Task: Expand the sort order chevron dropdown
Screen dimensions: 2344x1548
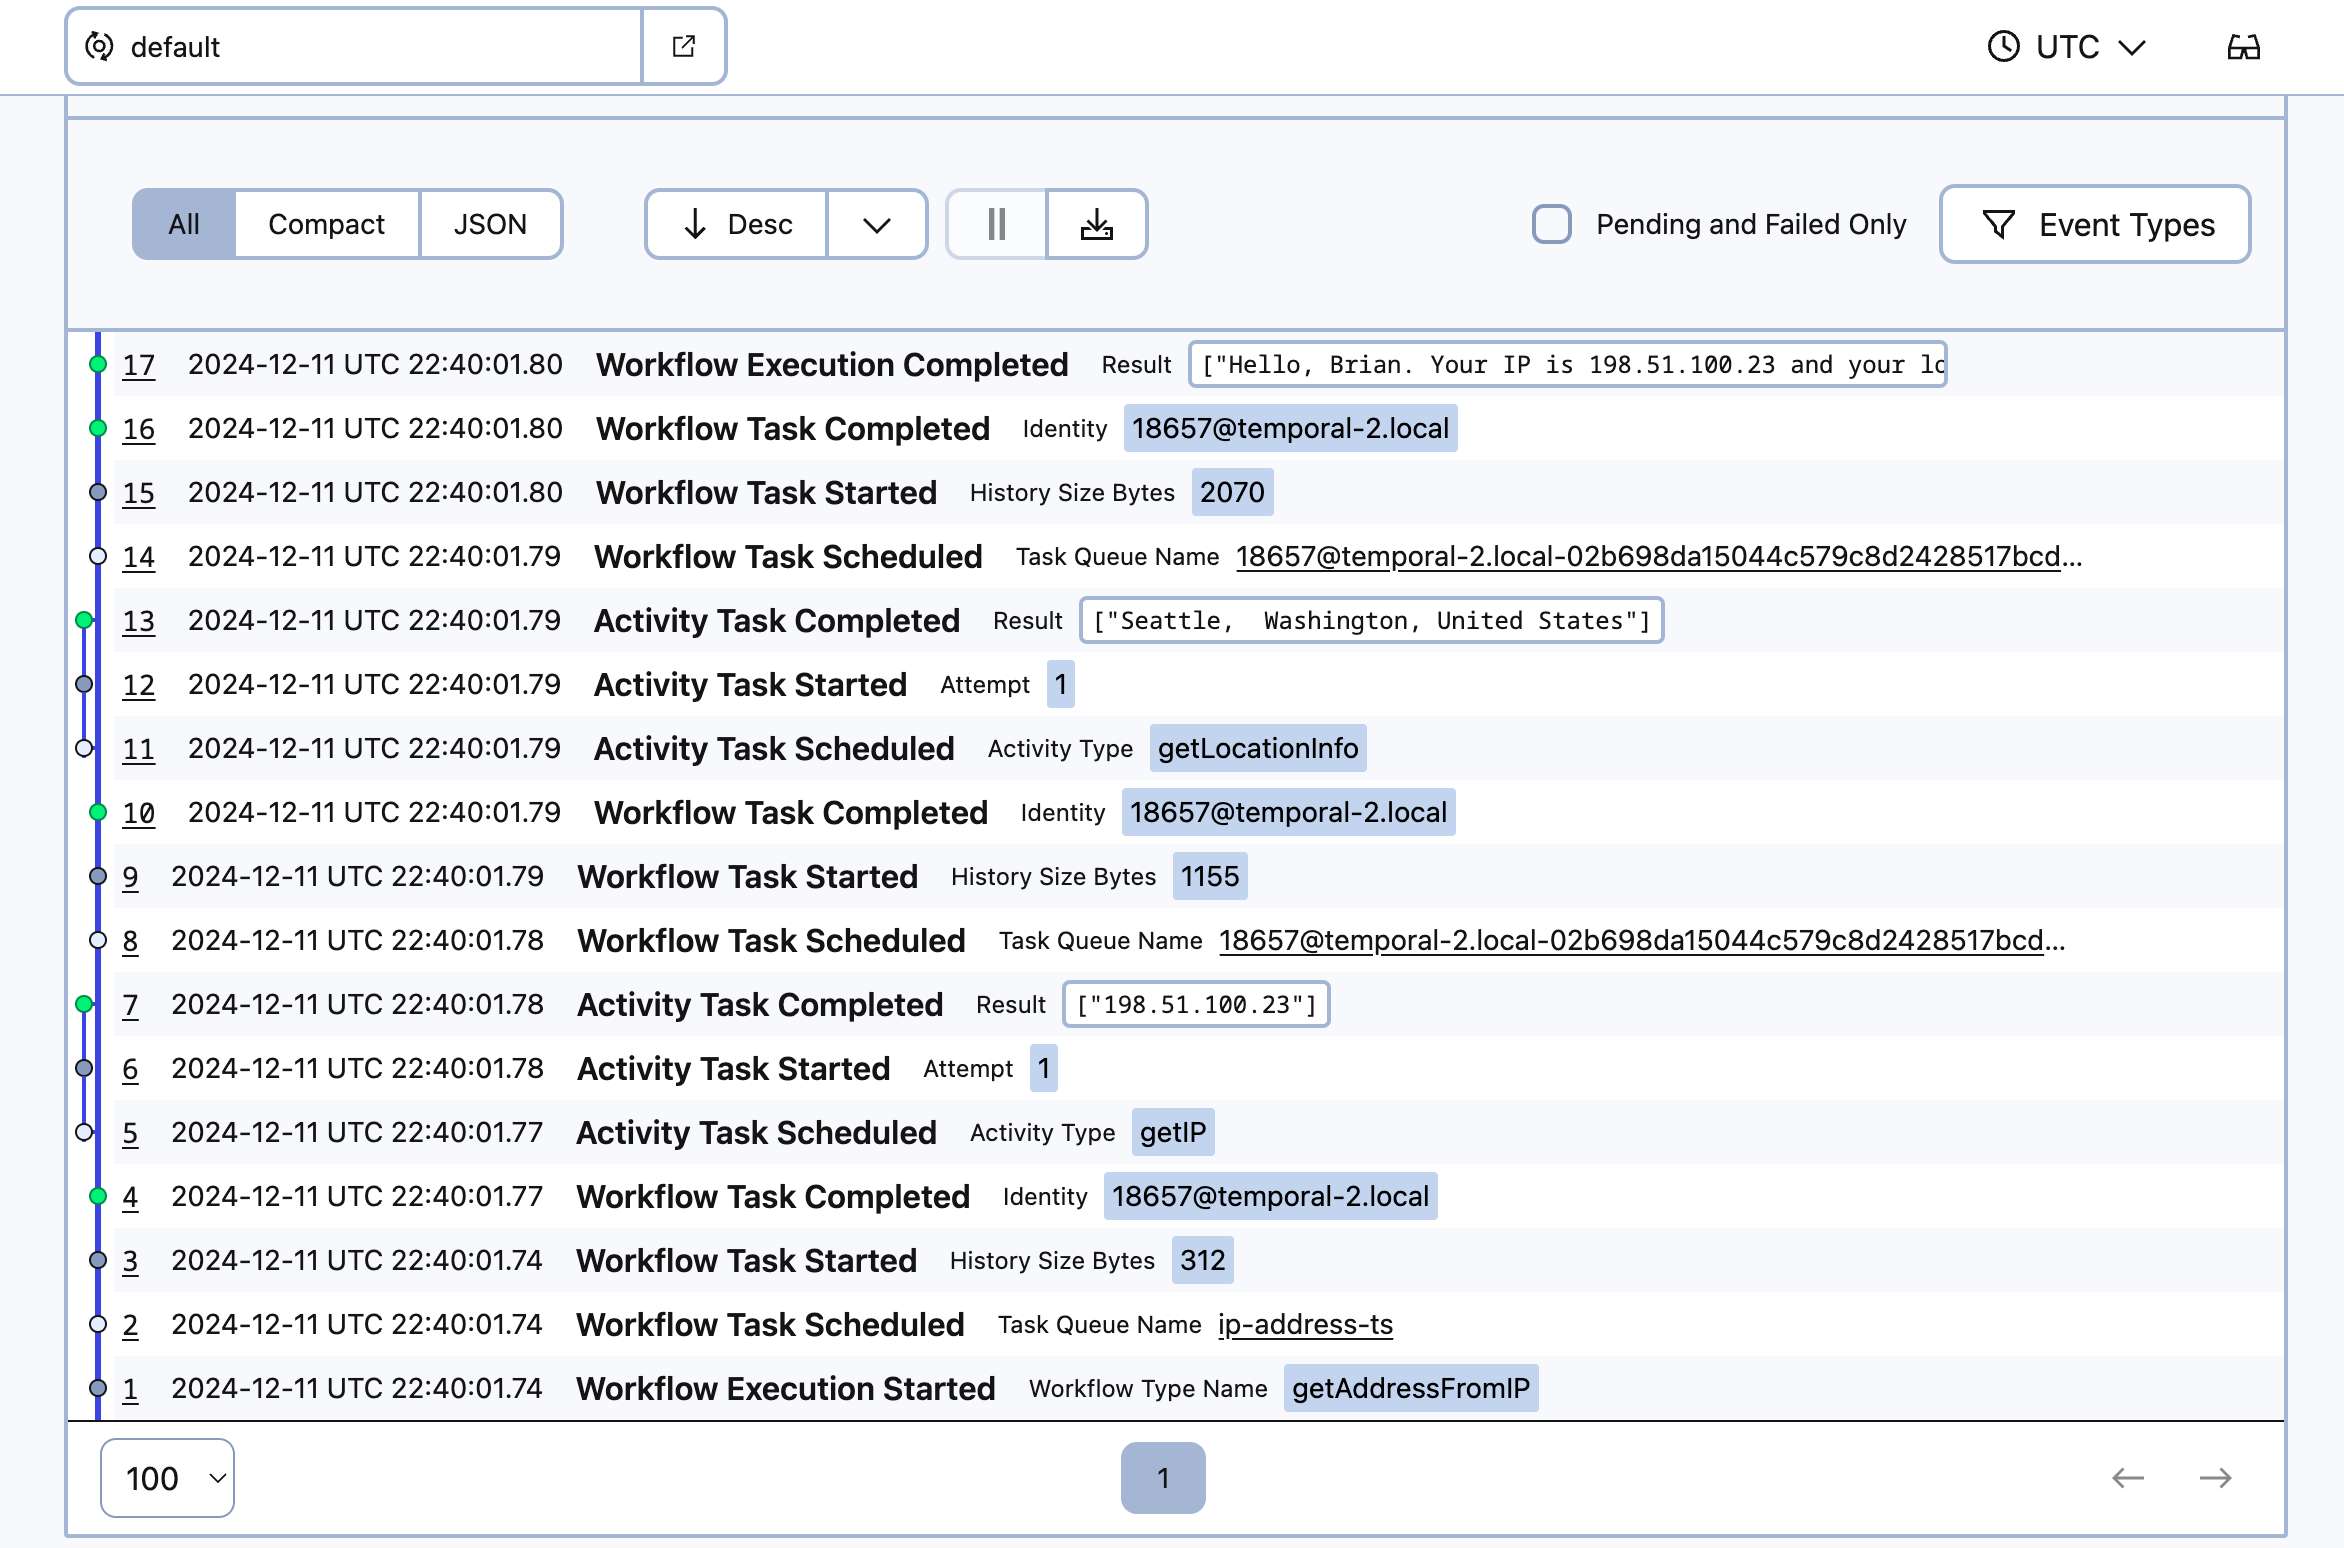Action: pos(874,221)
